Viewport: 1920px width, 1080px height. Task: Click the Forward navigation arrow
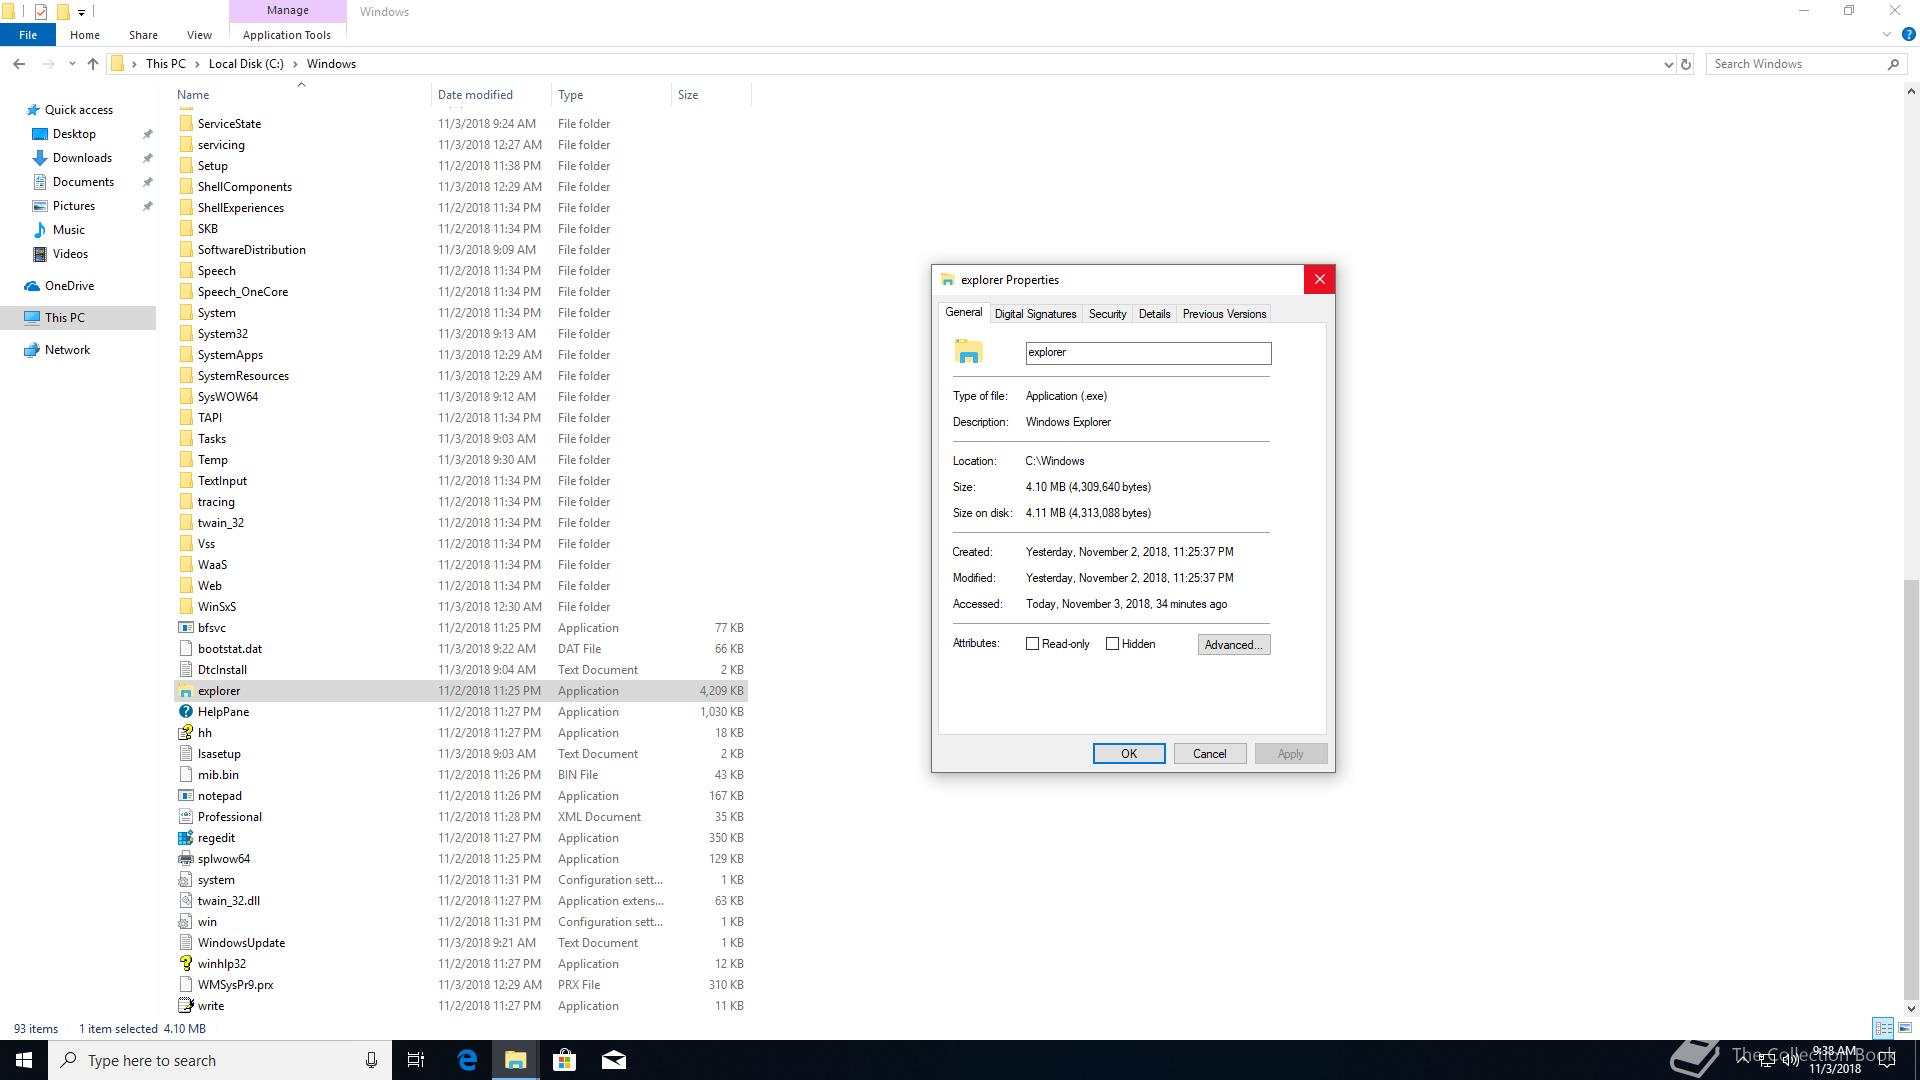point(48,64)
